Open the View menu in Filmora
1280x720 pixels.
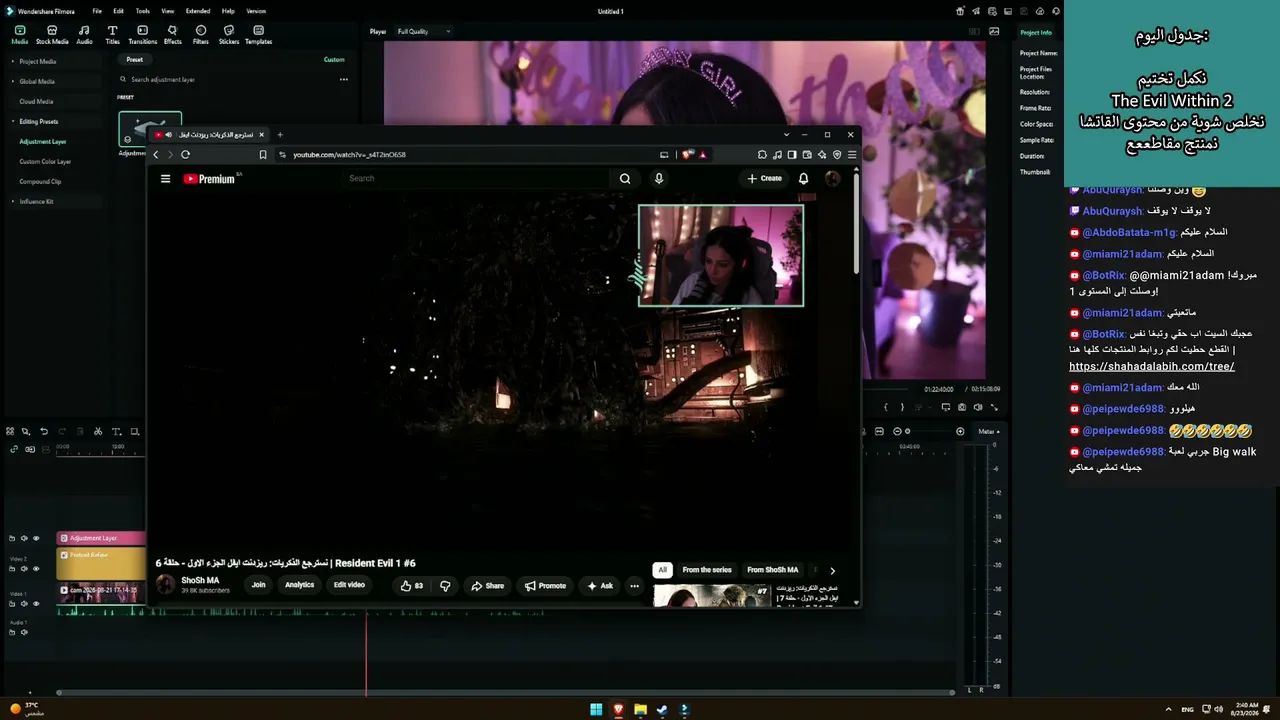point(167,11)
